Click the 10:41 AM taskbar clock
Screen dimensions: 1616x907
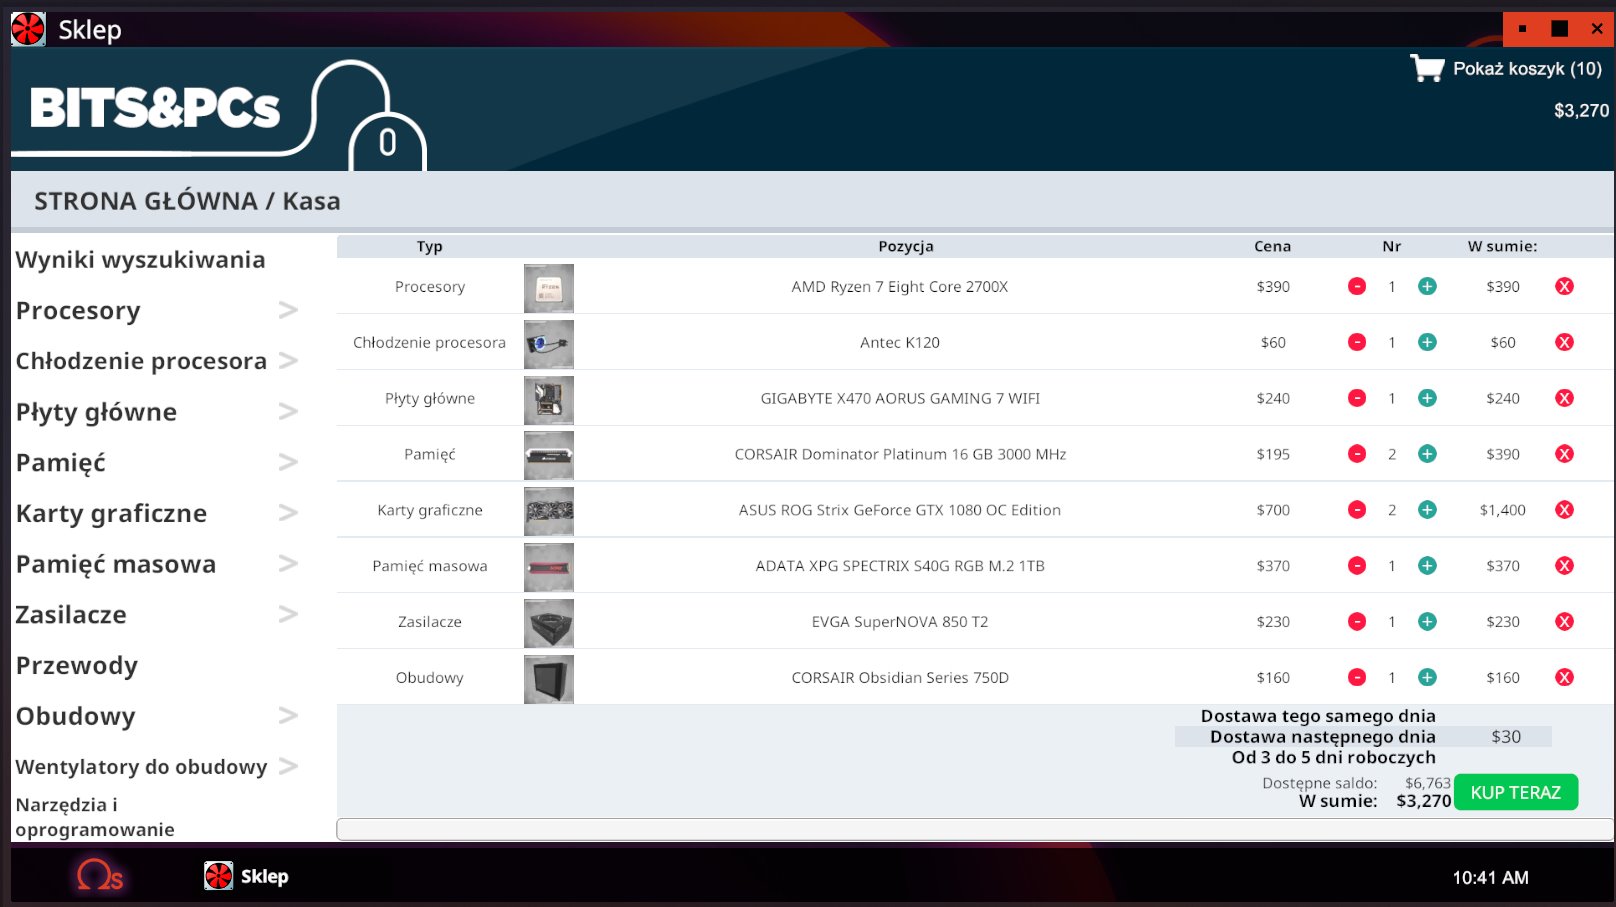(1490, 877)
